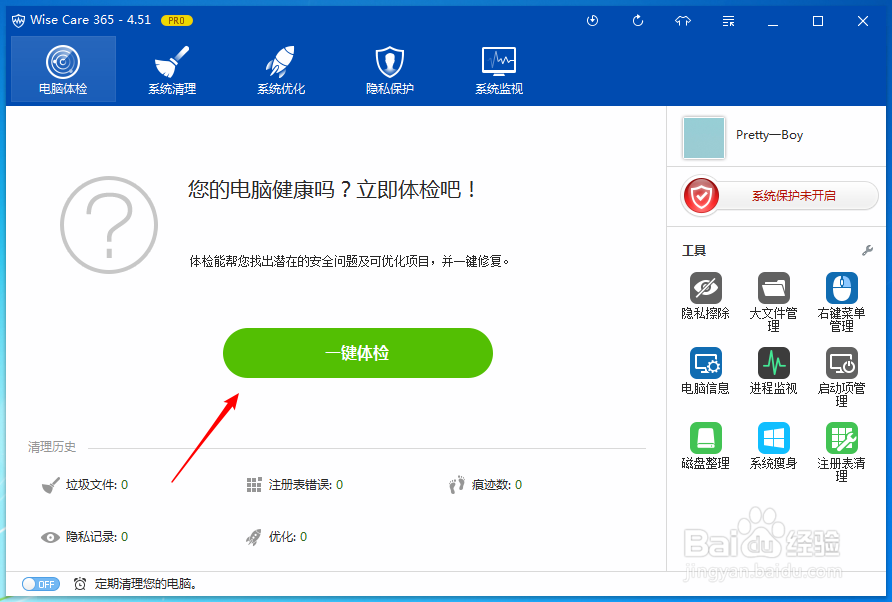The image size is (892, 602).
Task: Click the refresh arrow icon in the title bar
Action: pyautogui.click(x=638, y=21)
